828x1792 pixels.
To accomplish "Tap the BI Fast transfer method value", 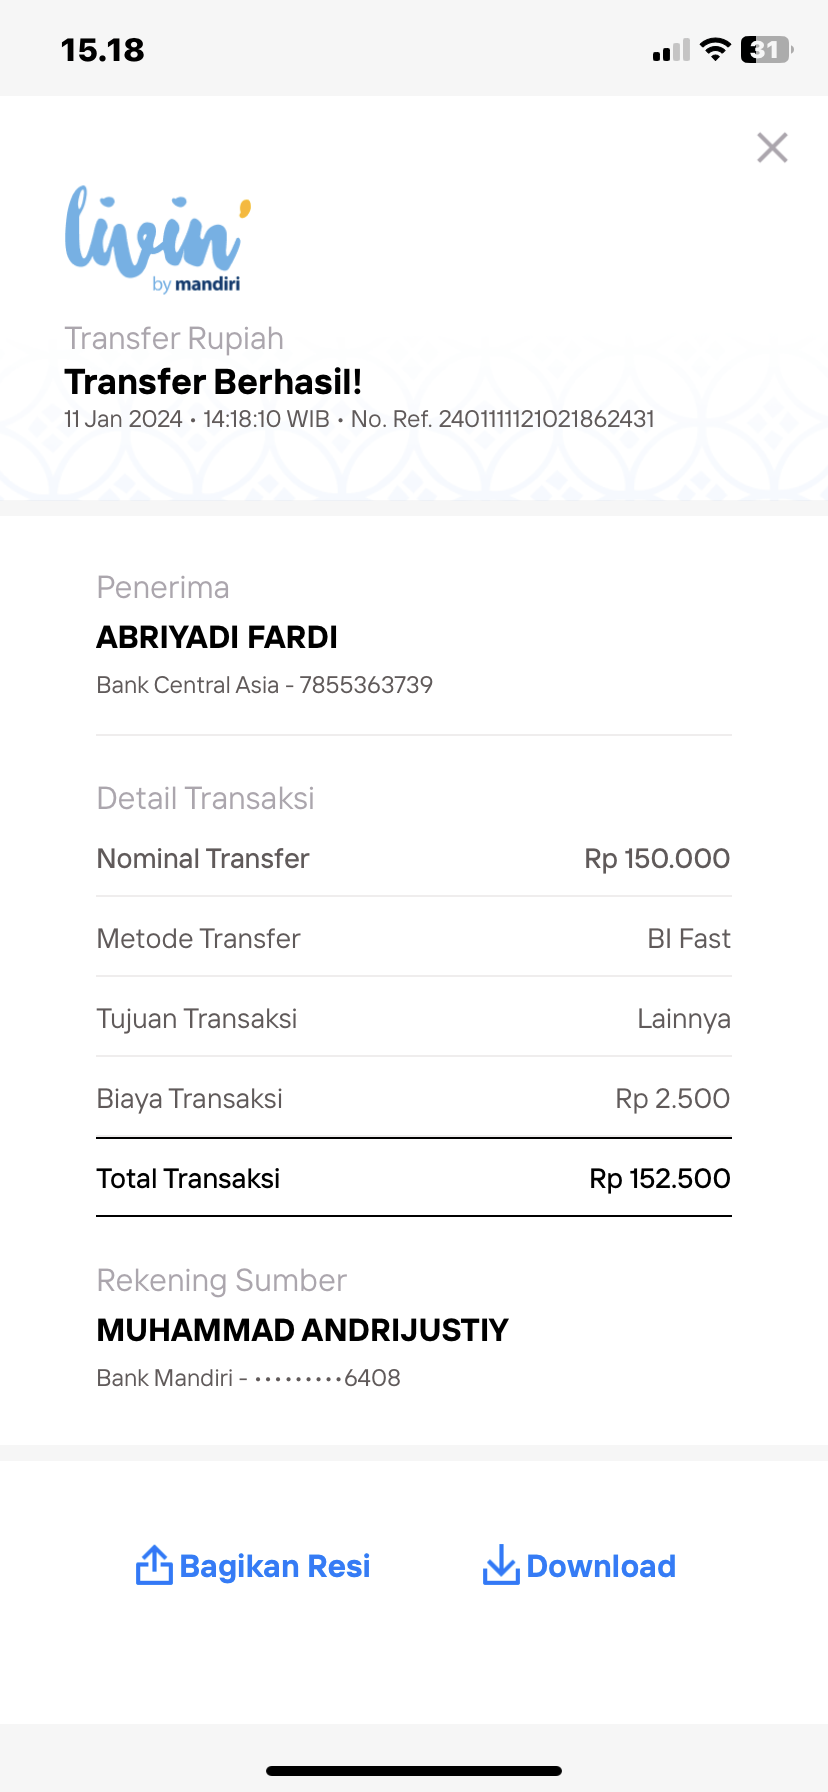I will pos(689,938).
